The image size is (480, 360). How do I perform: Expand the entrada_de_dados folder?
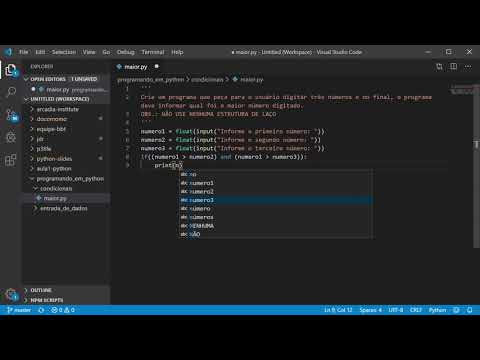[63, 208]
